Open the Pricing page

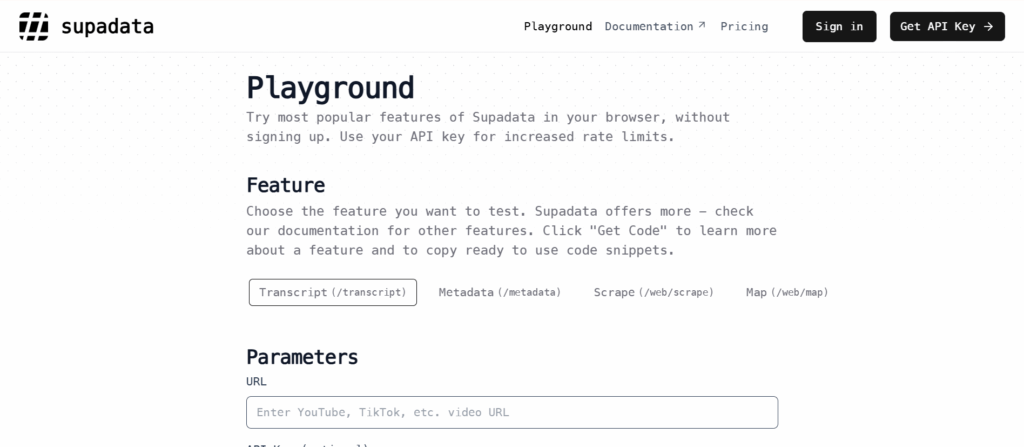coord(744,26)
